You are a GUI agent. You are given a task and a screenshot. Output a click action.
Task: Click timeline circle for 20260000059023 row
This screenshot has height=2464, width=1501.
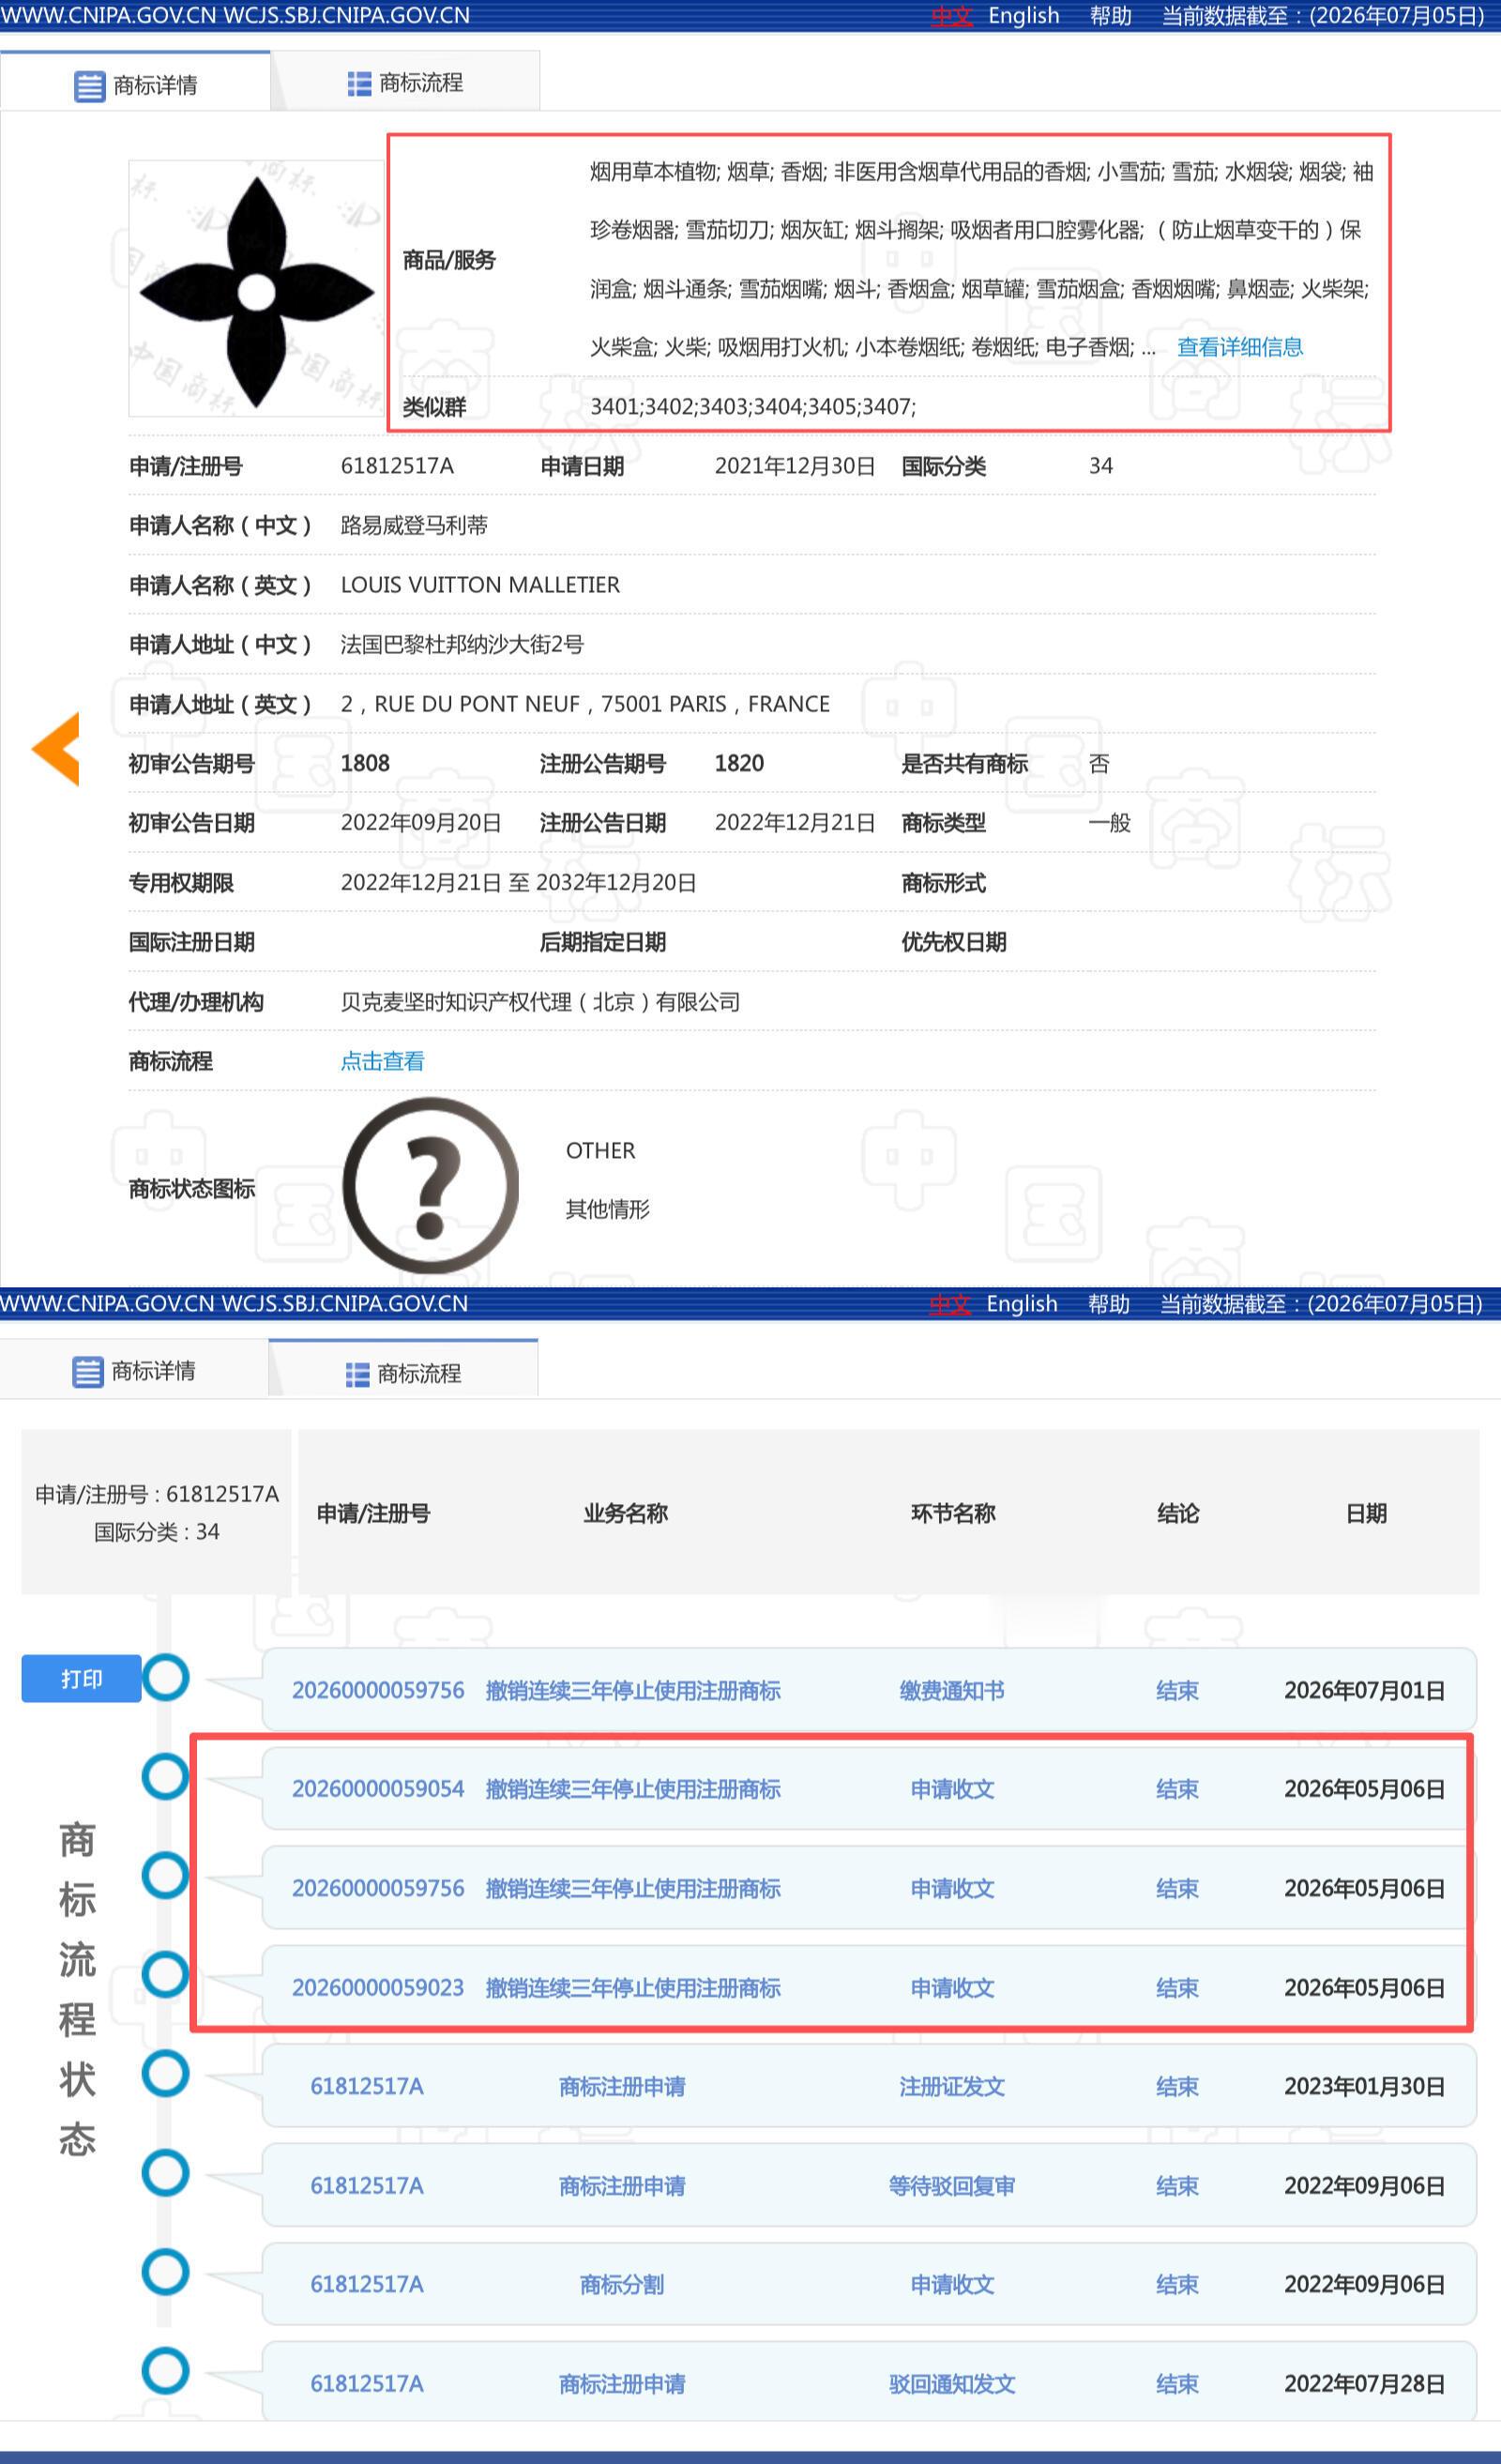pyautogui.click(x=166, y=1974)
